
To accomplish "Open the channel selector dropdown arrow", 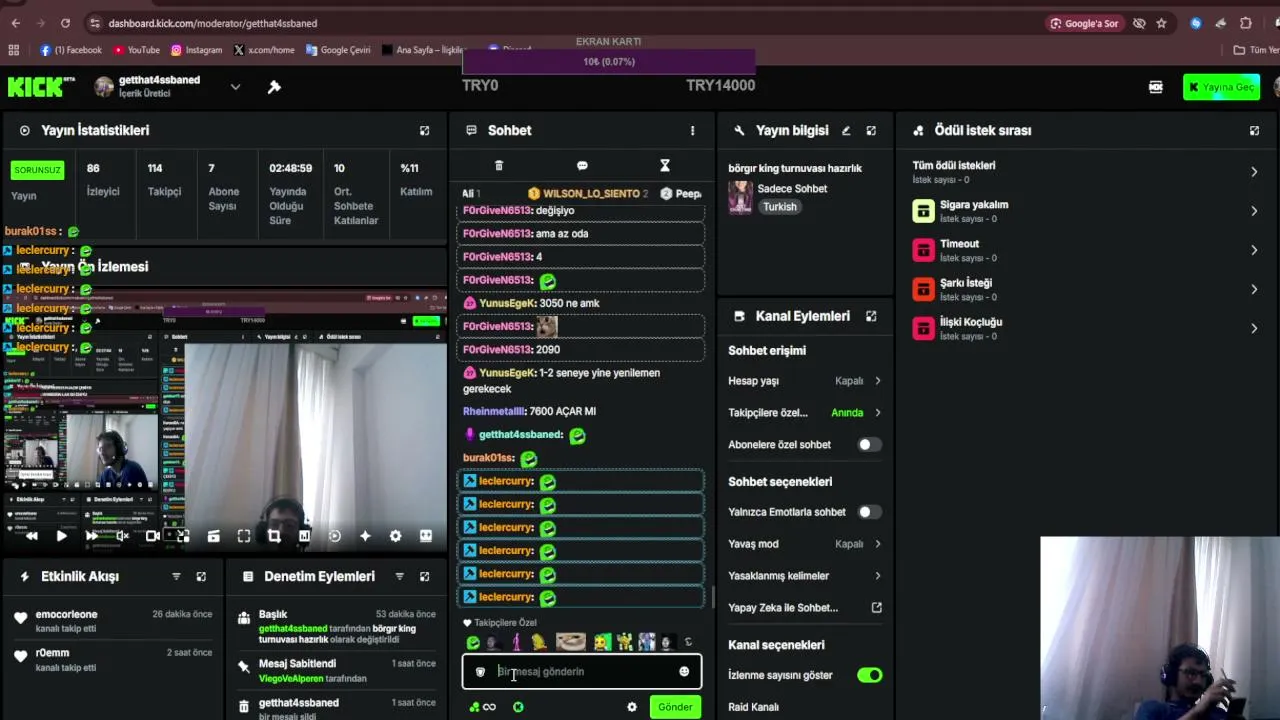I will (235, 87).
